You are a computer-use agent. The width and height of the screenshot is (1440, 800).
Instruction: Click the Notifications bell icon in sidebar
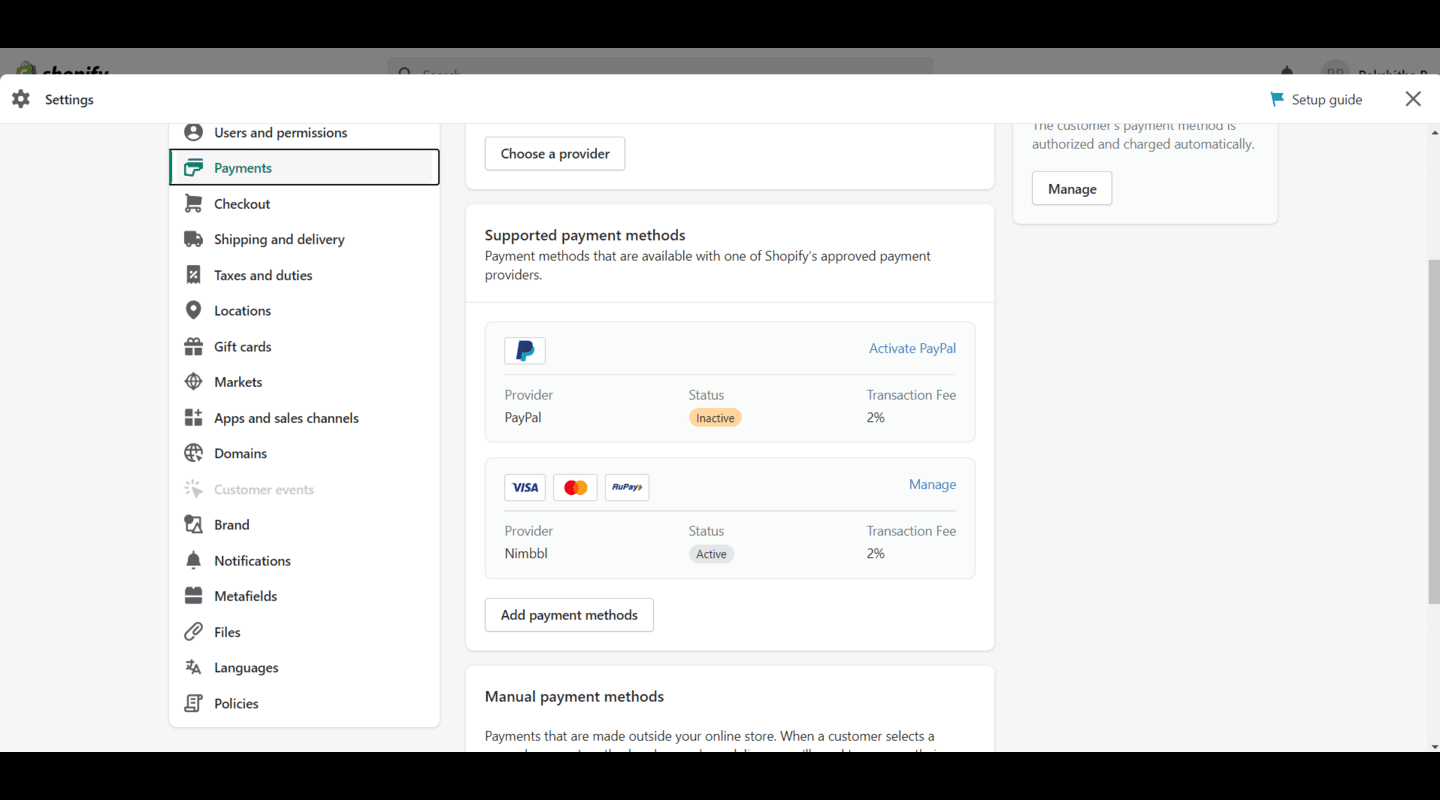[x=194, y=560]
